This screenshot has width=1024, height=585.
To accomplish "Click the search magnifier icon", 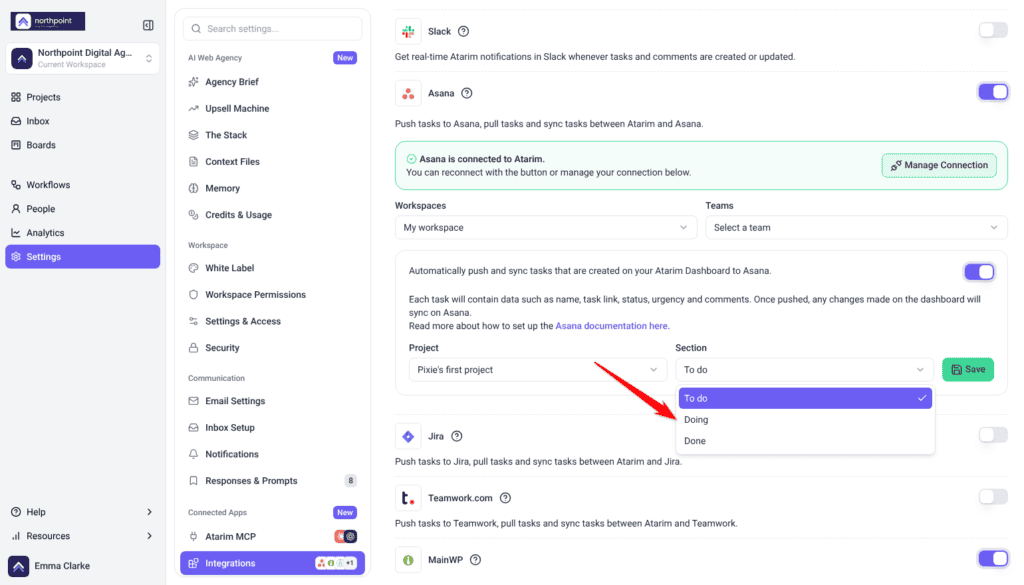I will click(x=196, y=29).
